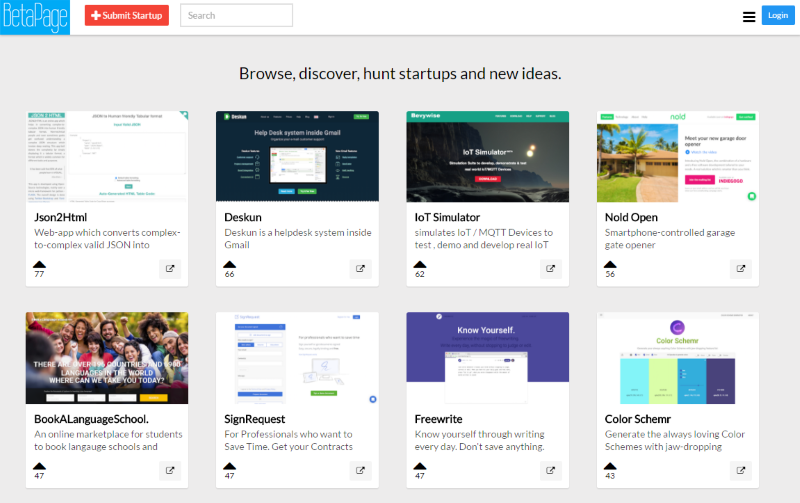Click the Freewrite title link
This screenshot has width=800, height=503.
tap(438, 419)
